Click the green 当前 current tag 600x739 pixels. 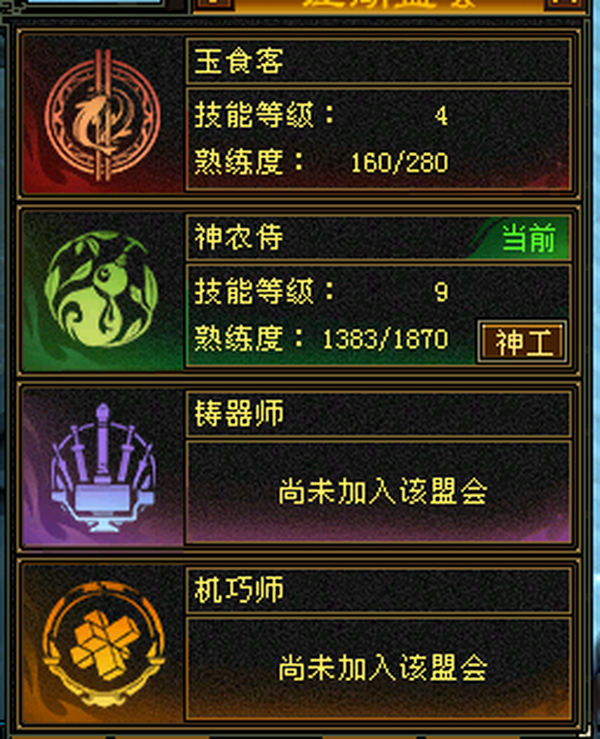tap(527, 238)
